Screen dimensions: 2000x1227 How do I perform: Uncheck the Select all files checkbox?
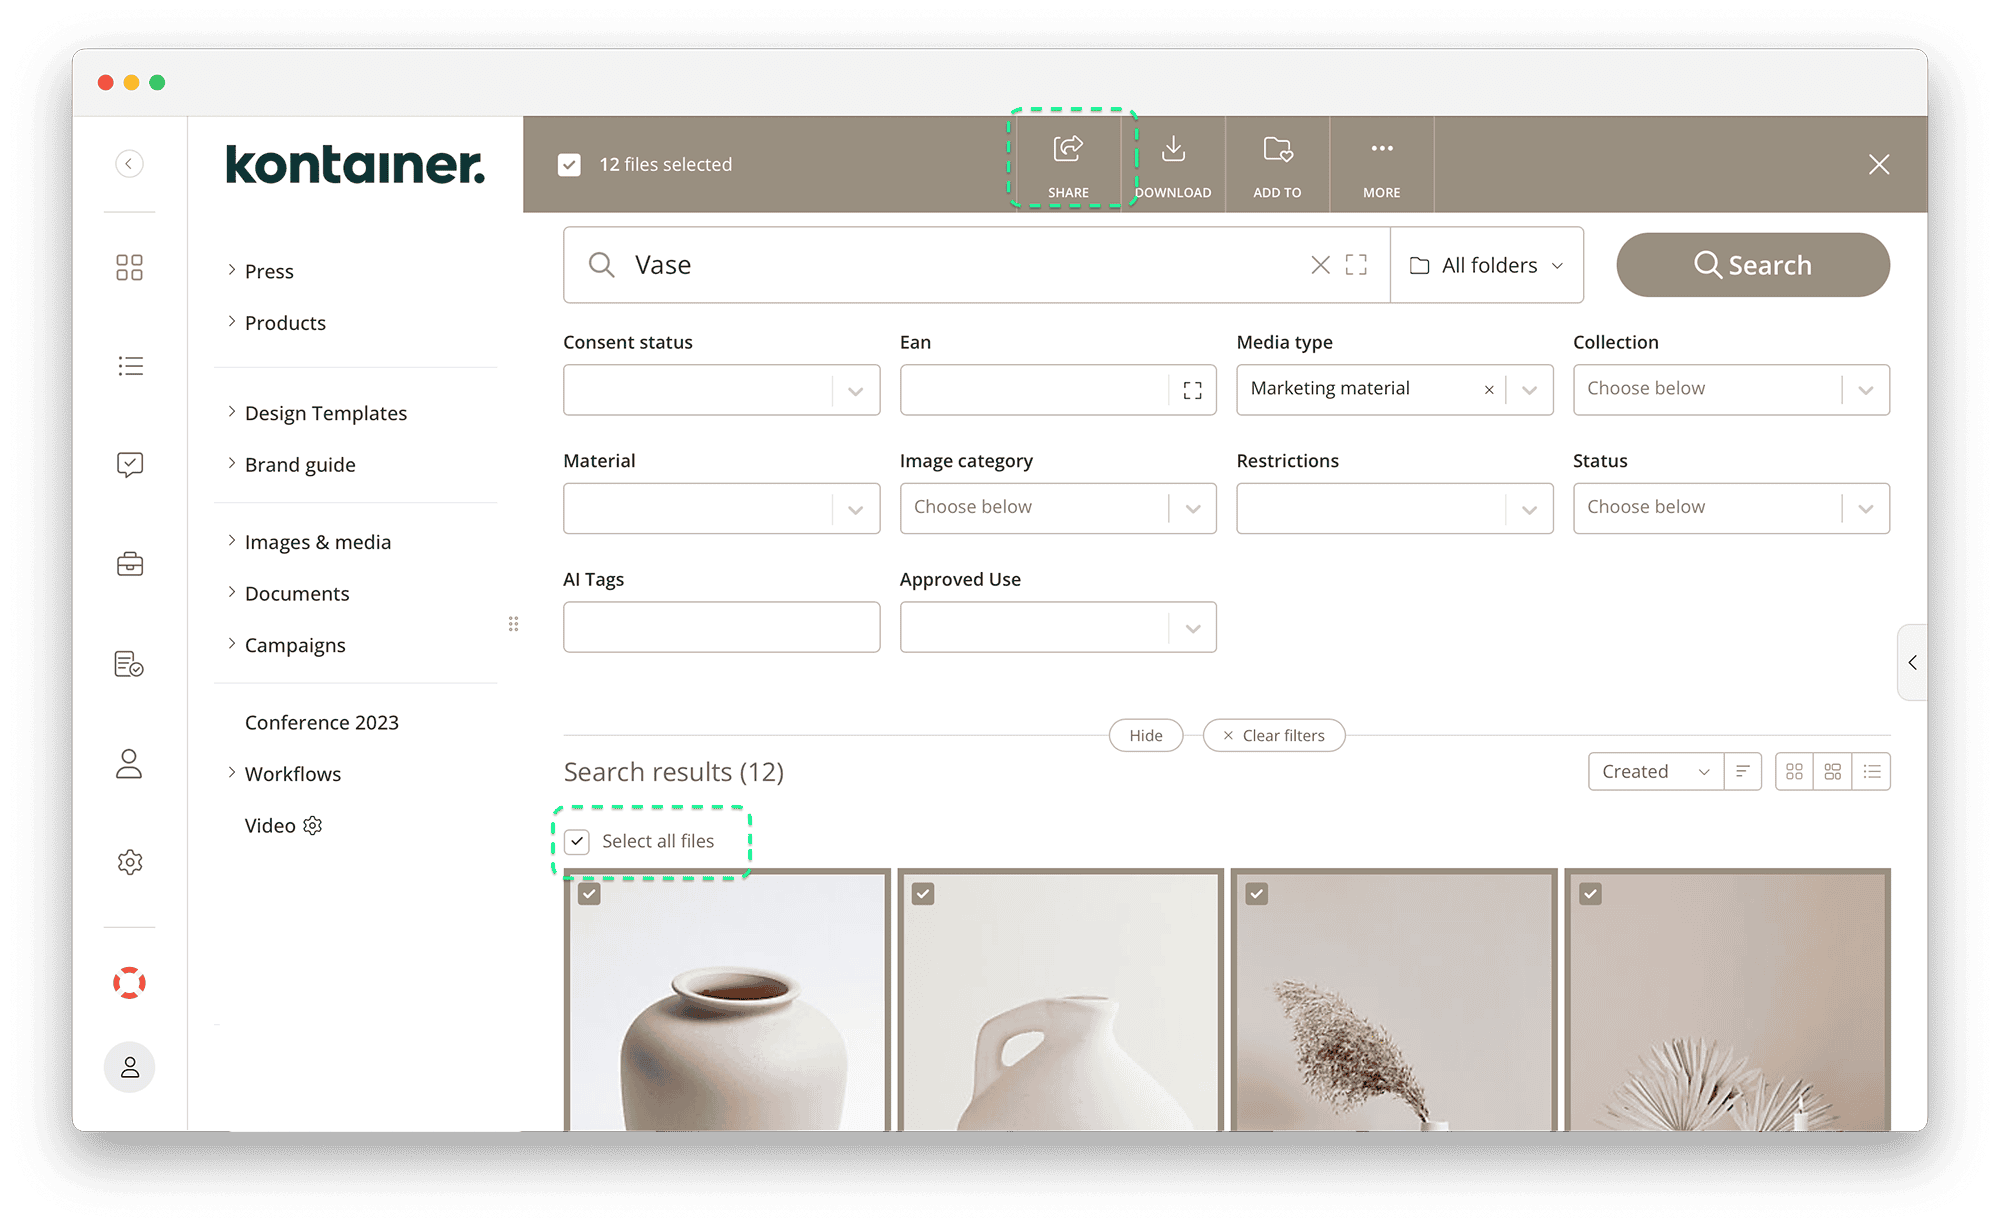[576, 841]
